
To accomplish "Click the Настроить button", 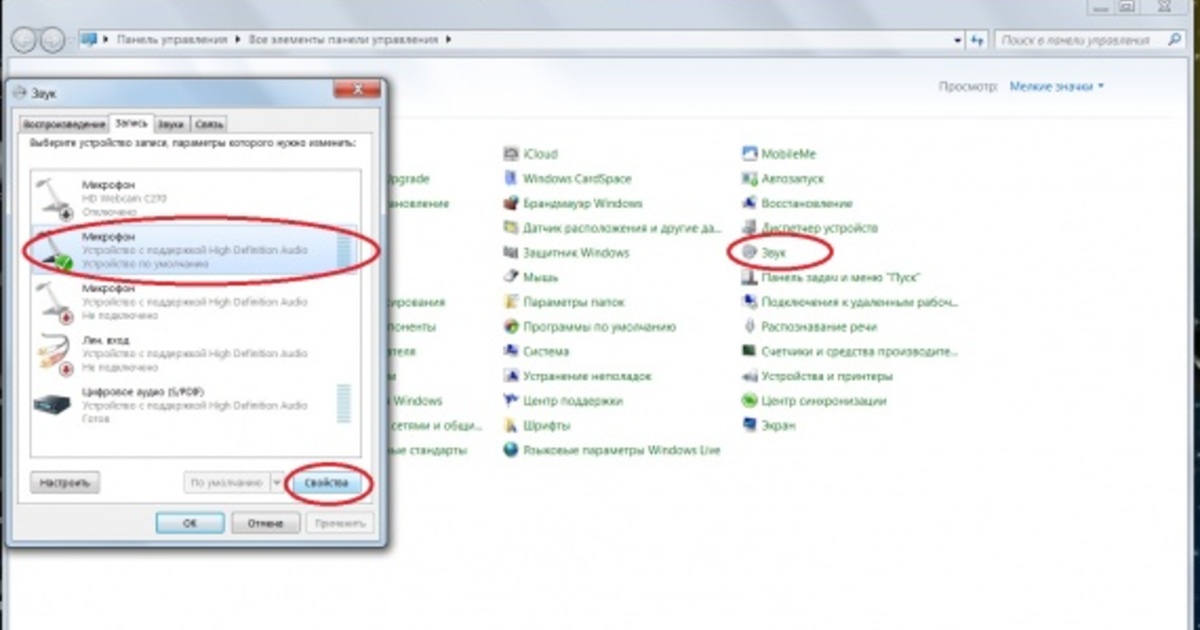I will (66, 483).
